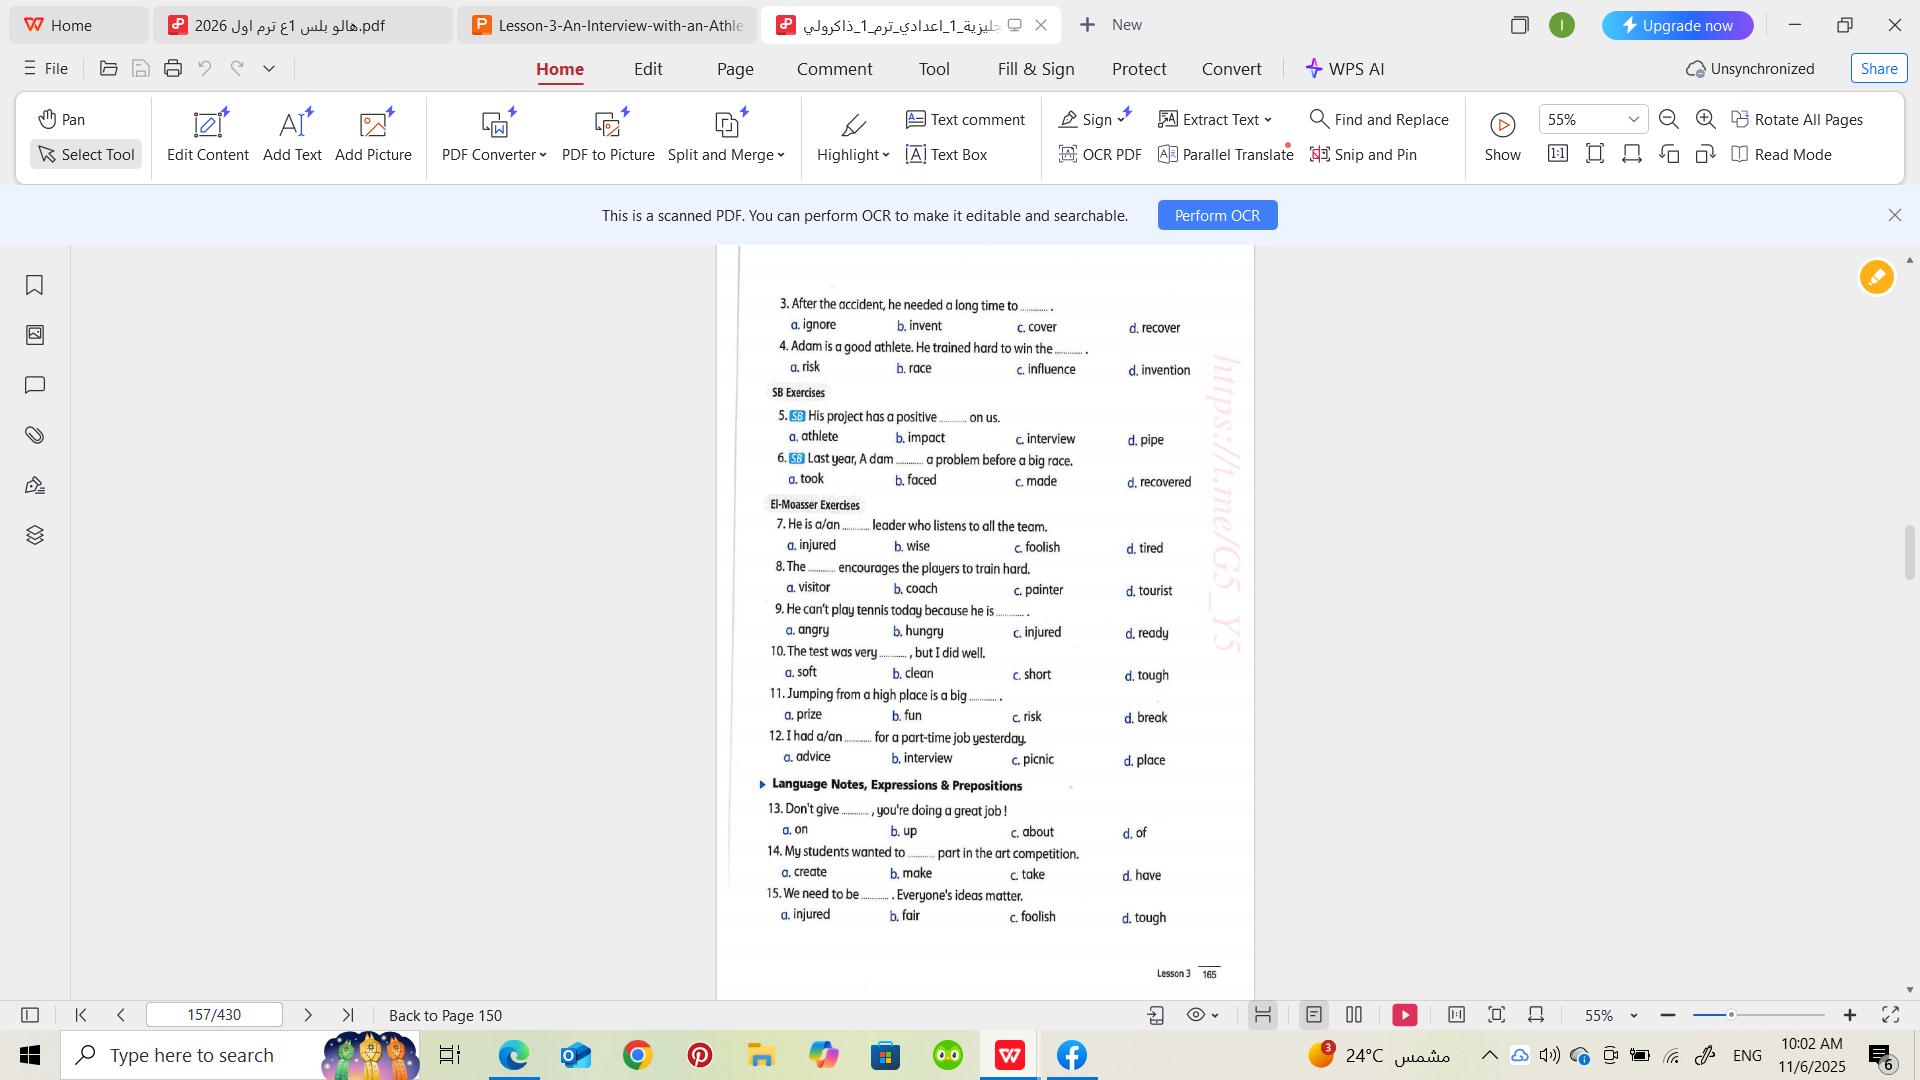
Task: Open the bookmark panel in the sidebar
Action: pos(34,285)
